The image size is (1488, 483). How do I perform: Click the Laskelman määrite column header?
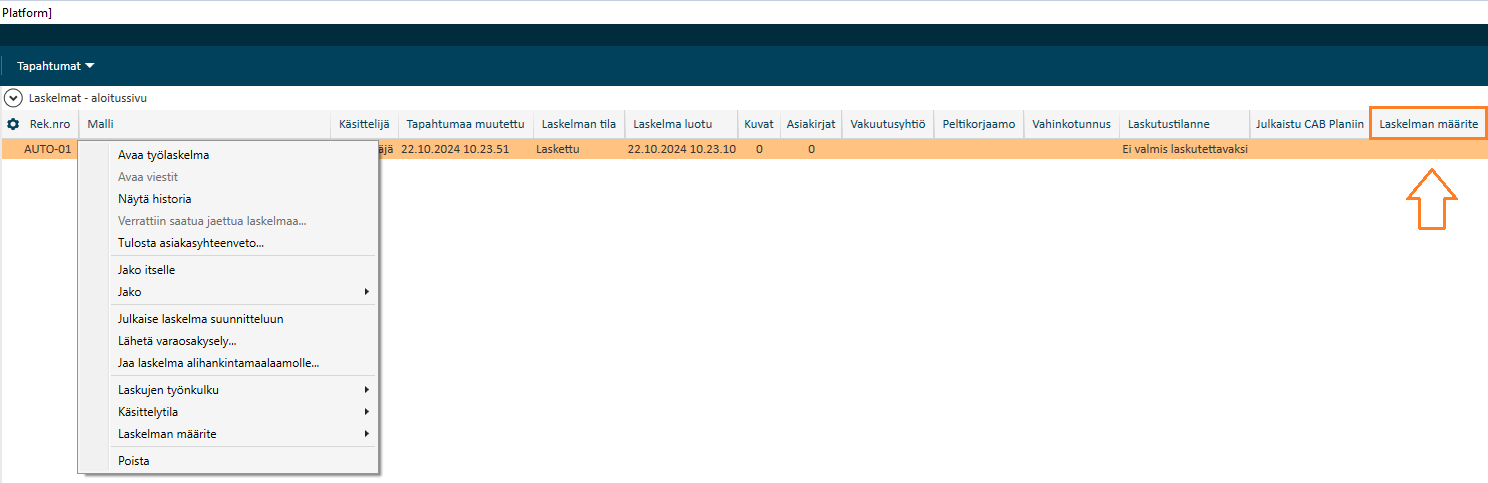point(1428,125)
